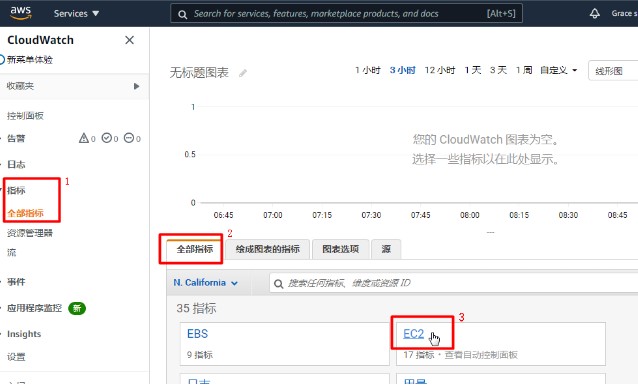
Task: Set time range to 3 天
Action: pos(498,70)
